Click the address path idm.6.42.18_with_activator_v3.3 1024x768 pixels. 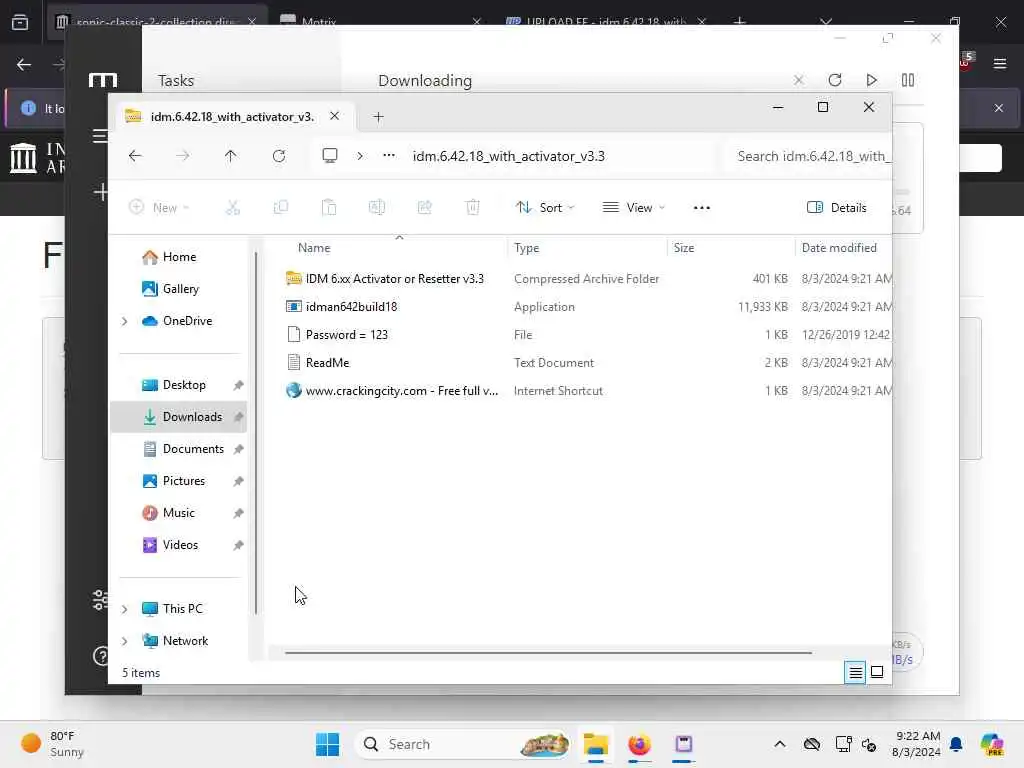coord(508,156)
